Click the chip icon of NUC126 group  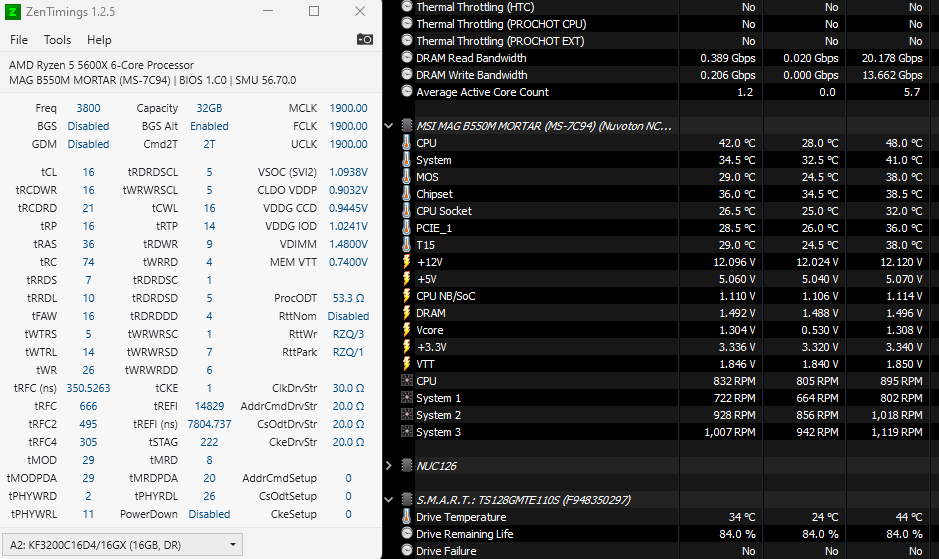(x=407, y=466)
